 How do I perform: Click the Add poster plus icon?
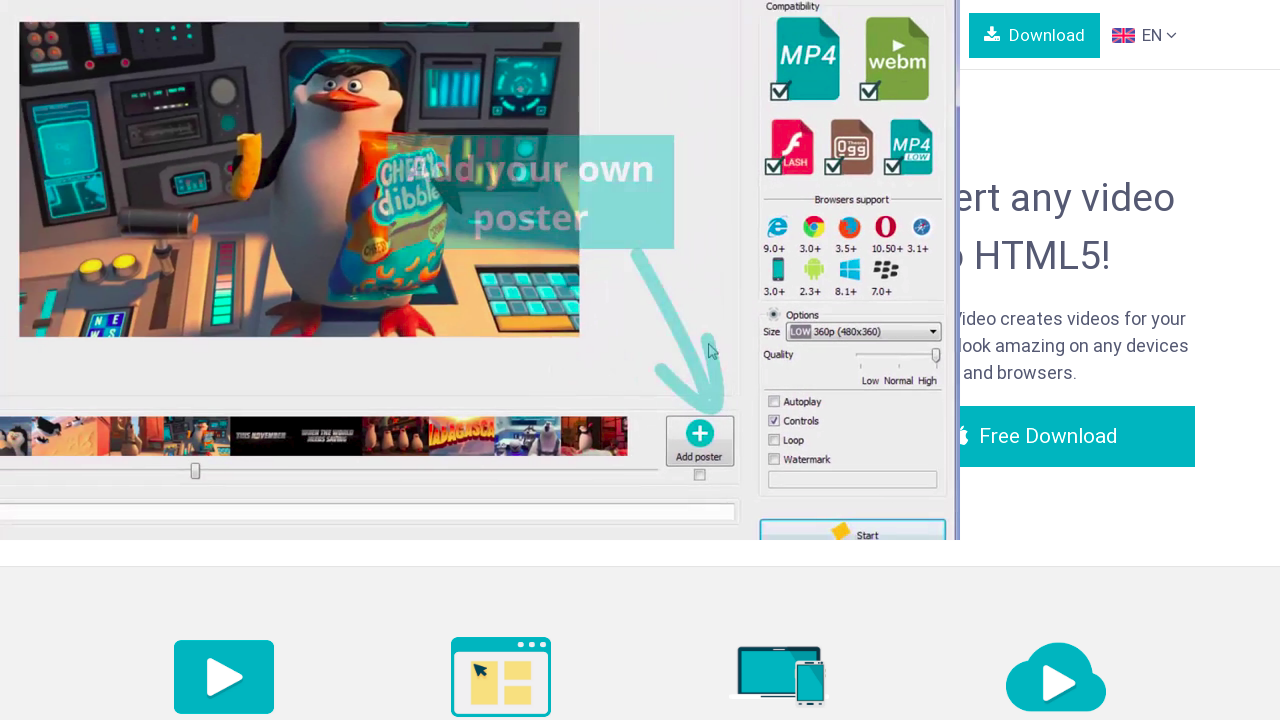(700, 434)
